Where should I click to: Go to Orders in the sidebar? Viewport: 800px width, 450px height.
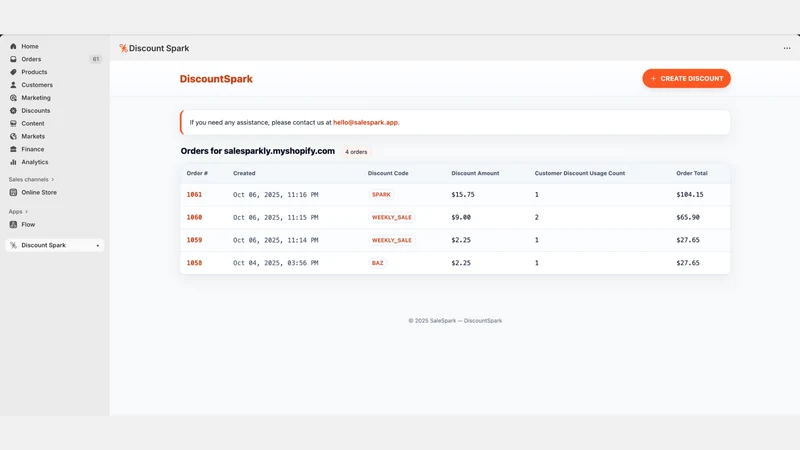tap(31, 59)
